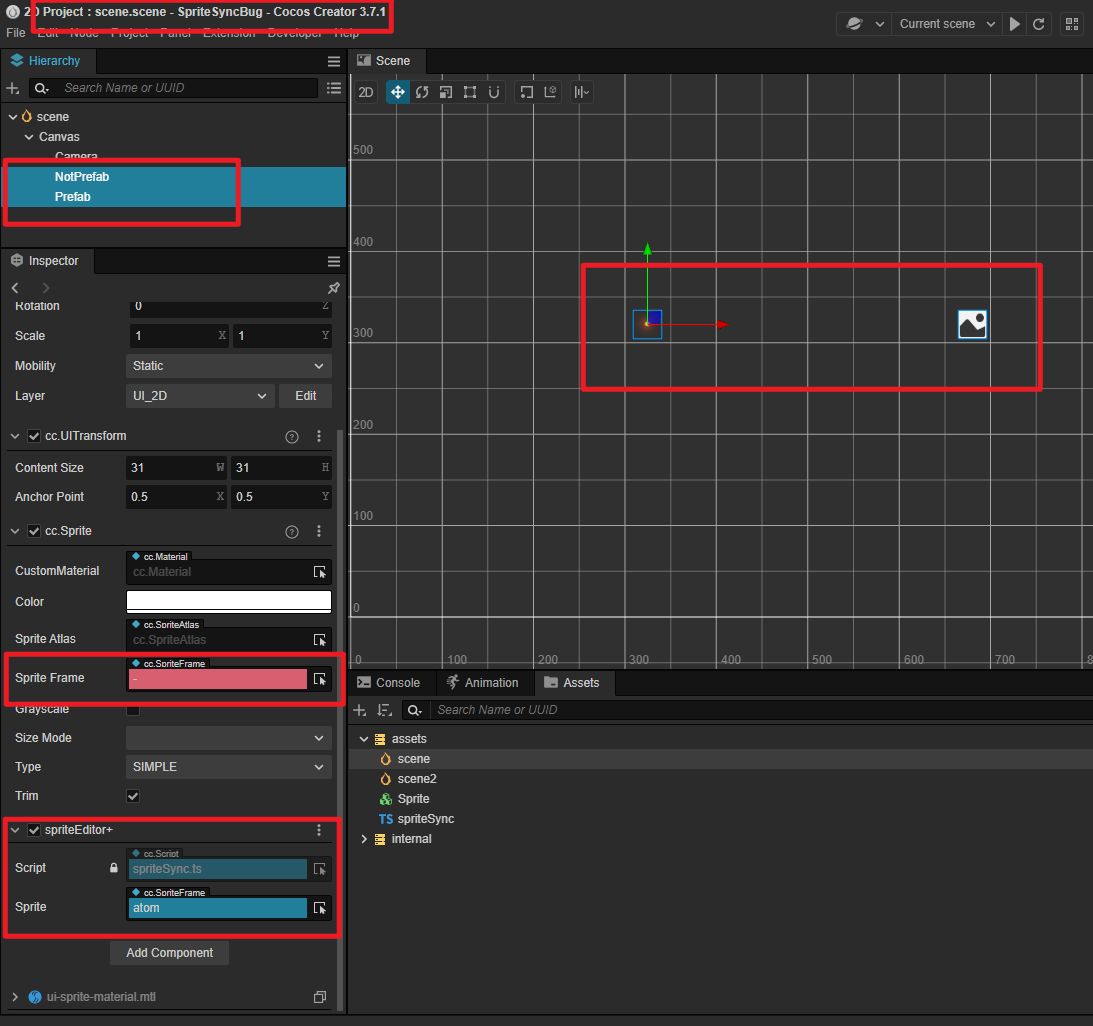
Task: Switch scene view using the 2D button
Action: tap(367, 92)
